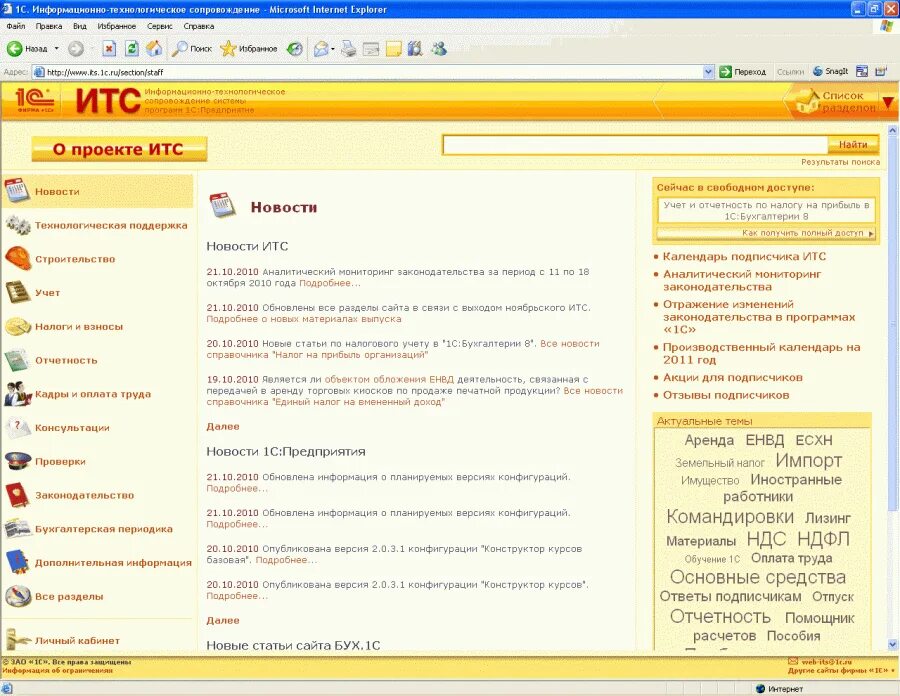Open the Командировки tag
The image size is (900, 696).
click(x=730, y=516)
